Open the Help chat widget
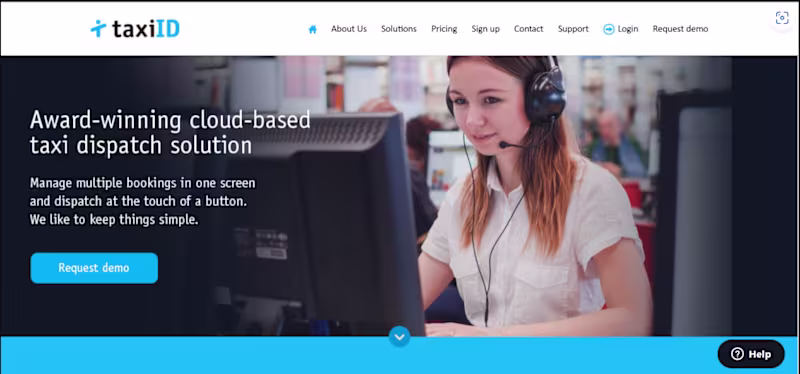800x374 pixels. click(x=751, y=354)
